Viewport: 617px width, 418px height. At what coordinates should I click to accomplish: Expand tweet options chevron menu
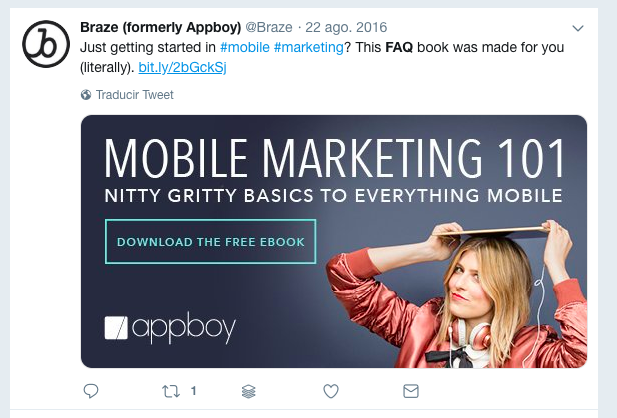click(x=578, y=28)
